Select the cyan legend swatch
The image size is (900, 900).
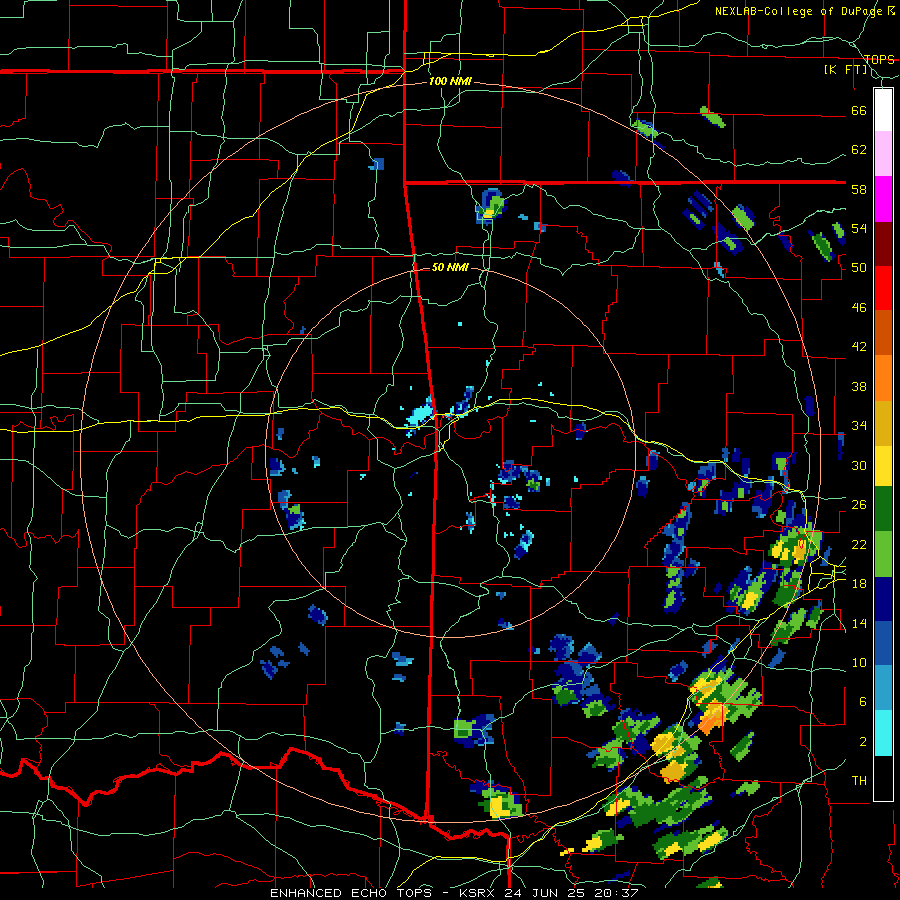click(x=883, y=733)
